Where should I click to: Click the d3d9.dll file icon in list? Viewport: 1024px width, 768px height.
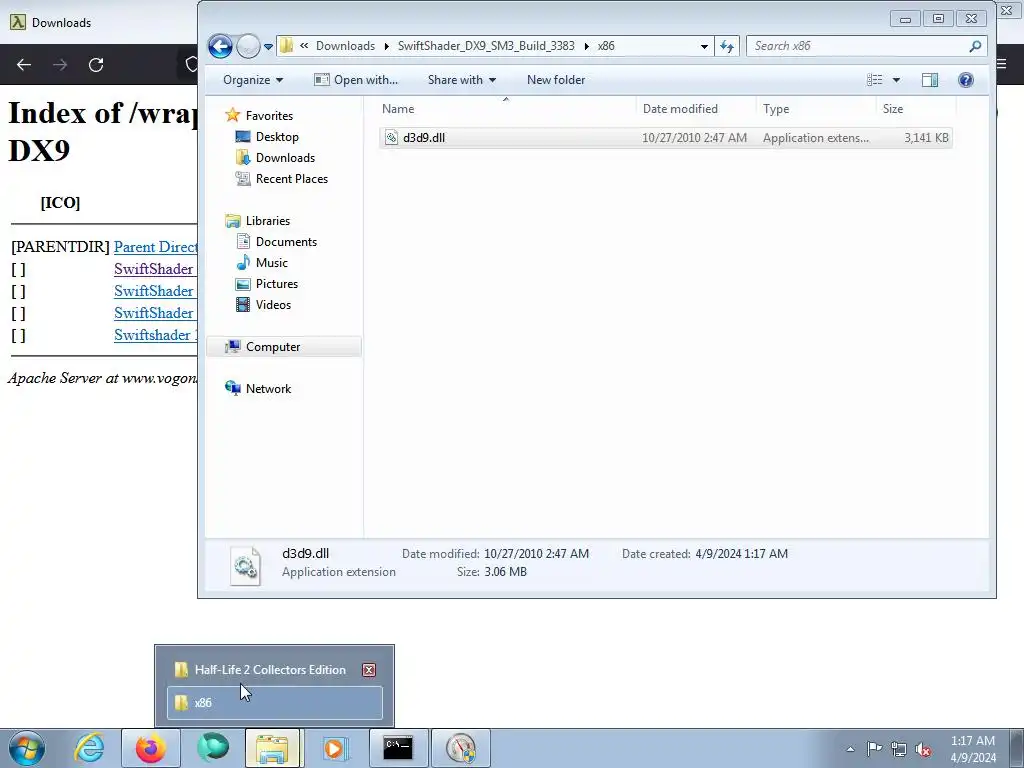[x=391, y=138]
